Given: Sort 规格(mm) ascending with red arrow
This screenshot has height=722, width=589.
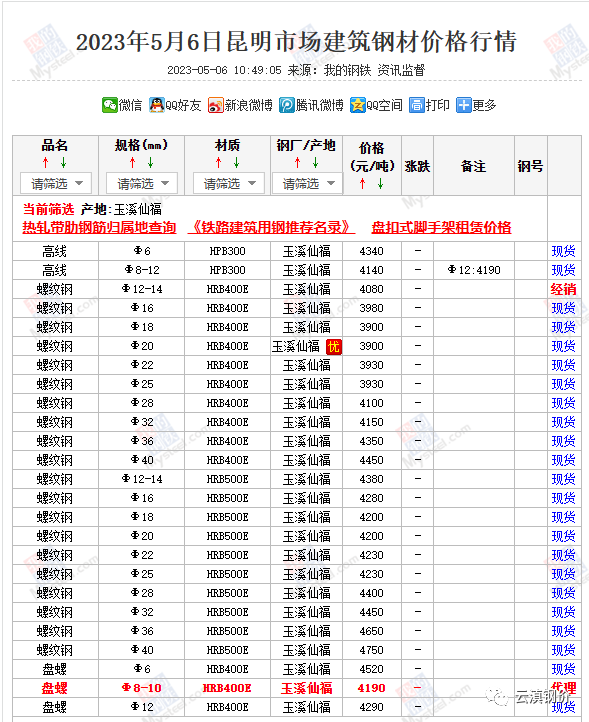Looking at the screenshot, I should 133,163.
